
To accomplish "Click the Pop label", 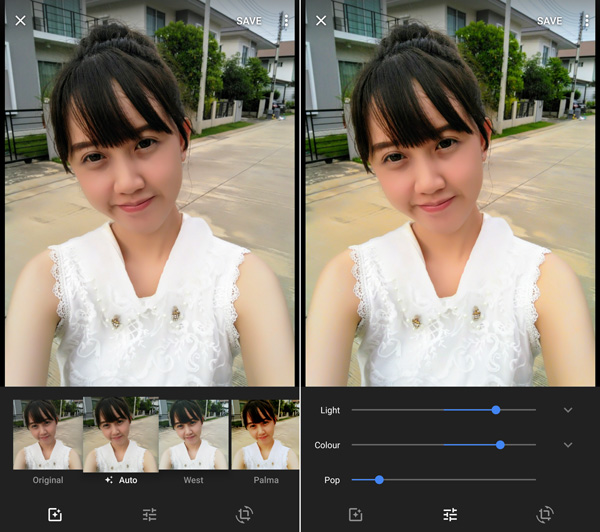I will pyautogui.click(x=332, y=480).
